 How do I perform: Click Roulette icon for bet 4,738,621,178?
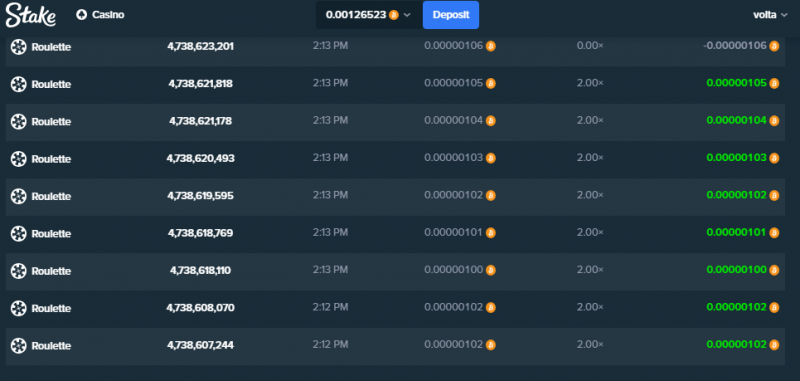(18, 121)
